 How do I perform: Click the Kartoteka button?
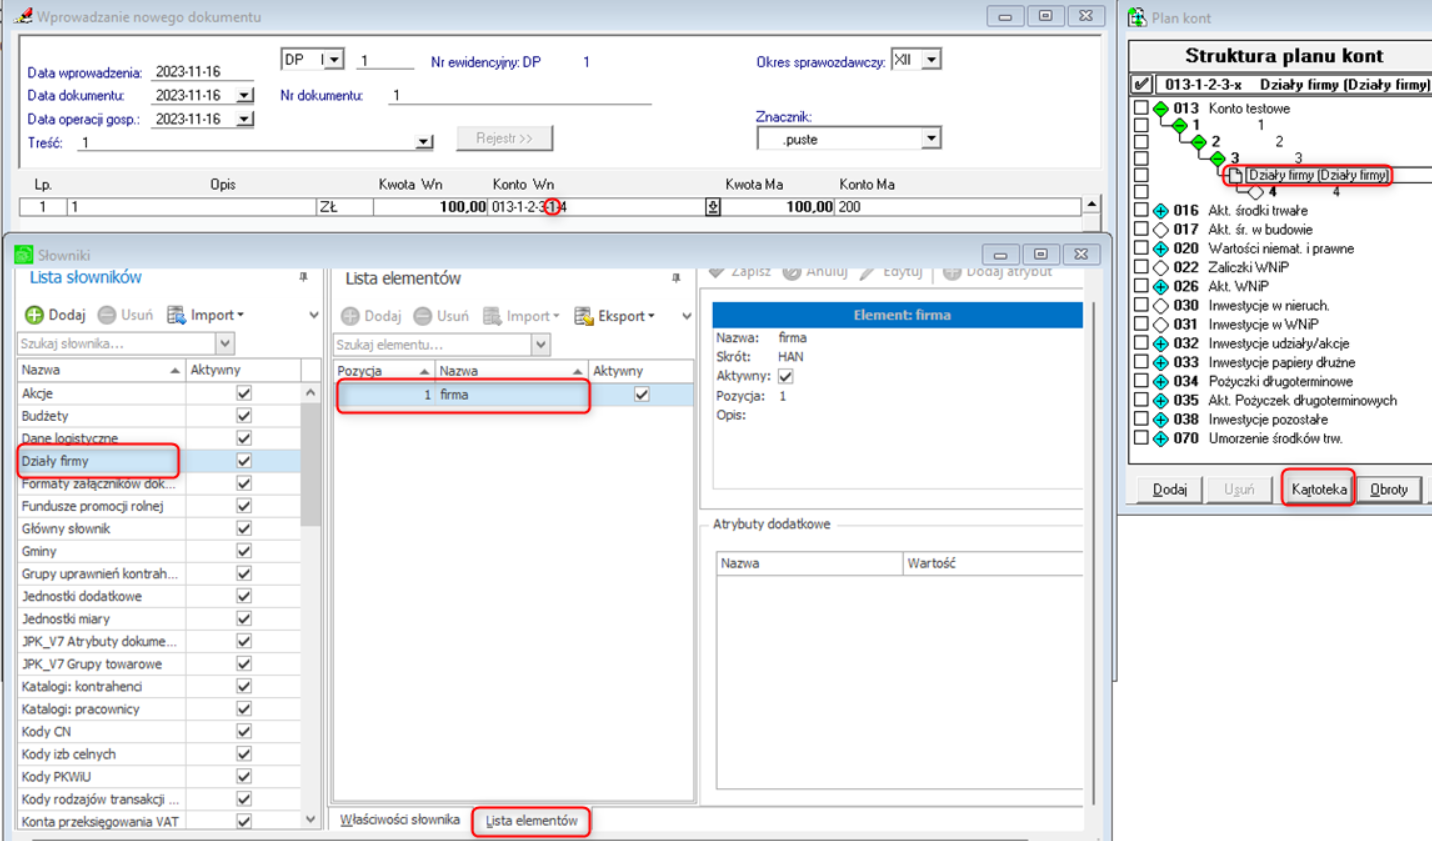point(1318,489)
